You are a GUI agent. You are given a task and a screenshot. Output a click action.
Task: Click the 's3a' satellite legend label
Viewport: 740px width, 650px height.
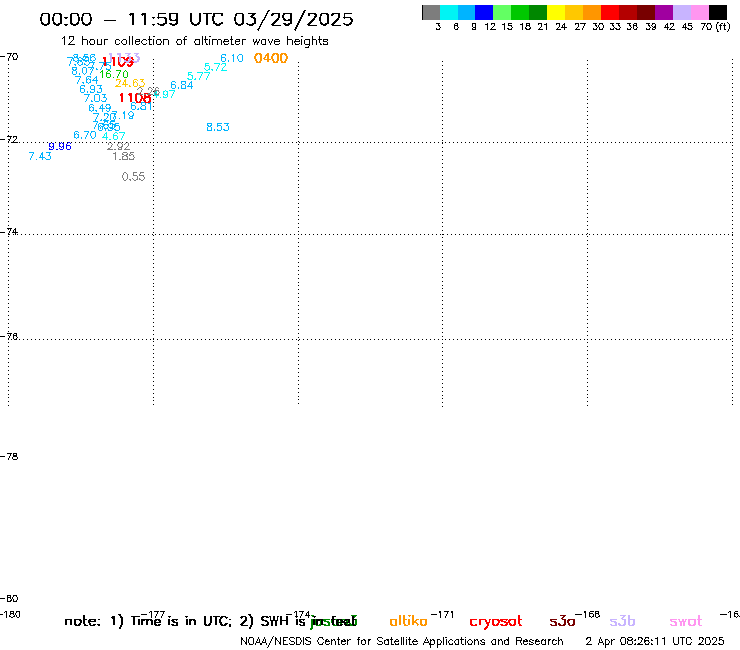coord(562,622)
